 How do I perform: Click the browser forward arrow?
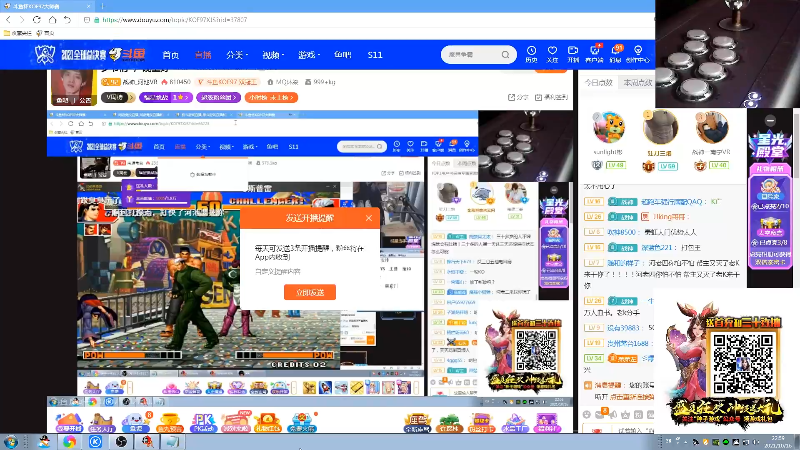coord(22,19)
